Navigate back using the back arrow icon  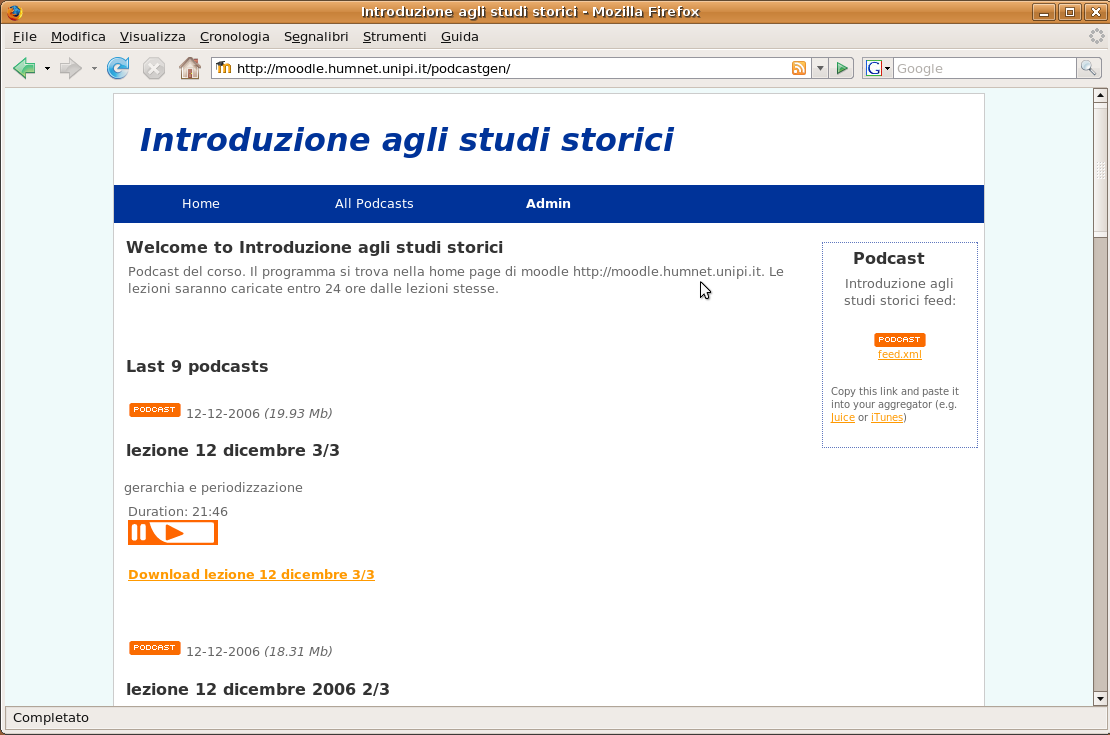pyautogui.click(x=25, y=68)
